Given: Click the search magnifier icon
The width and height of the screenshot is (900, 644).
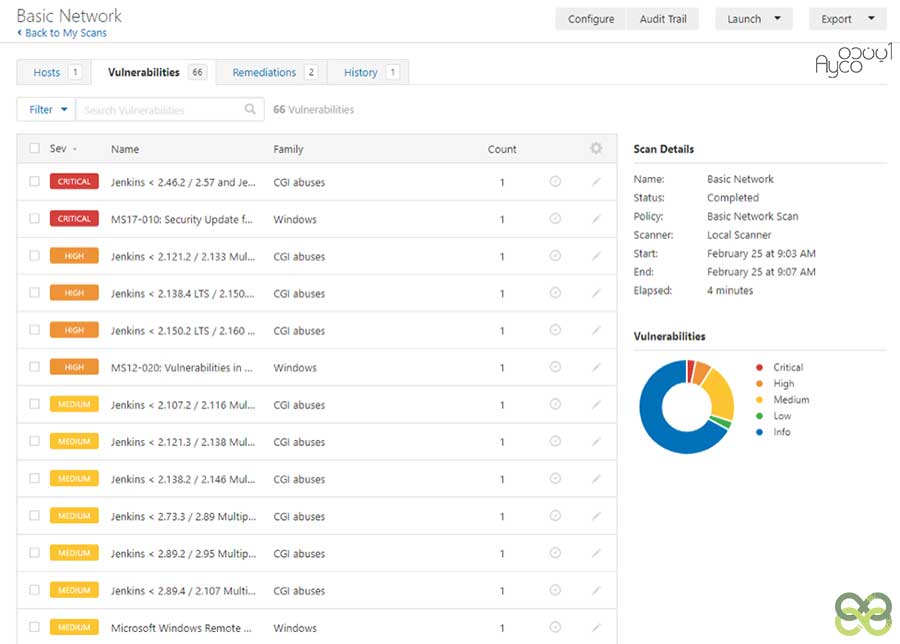Looking at the screenshot, I should click(250, 110).
